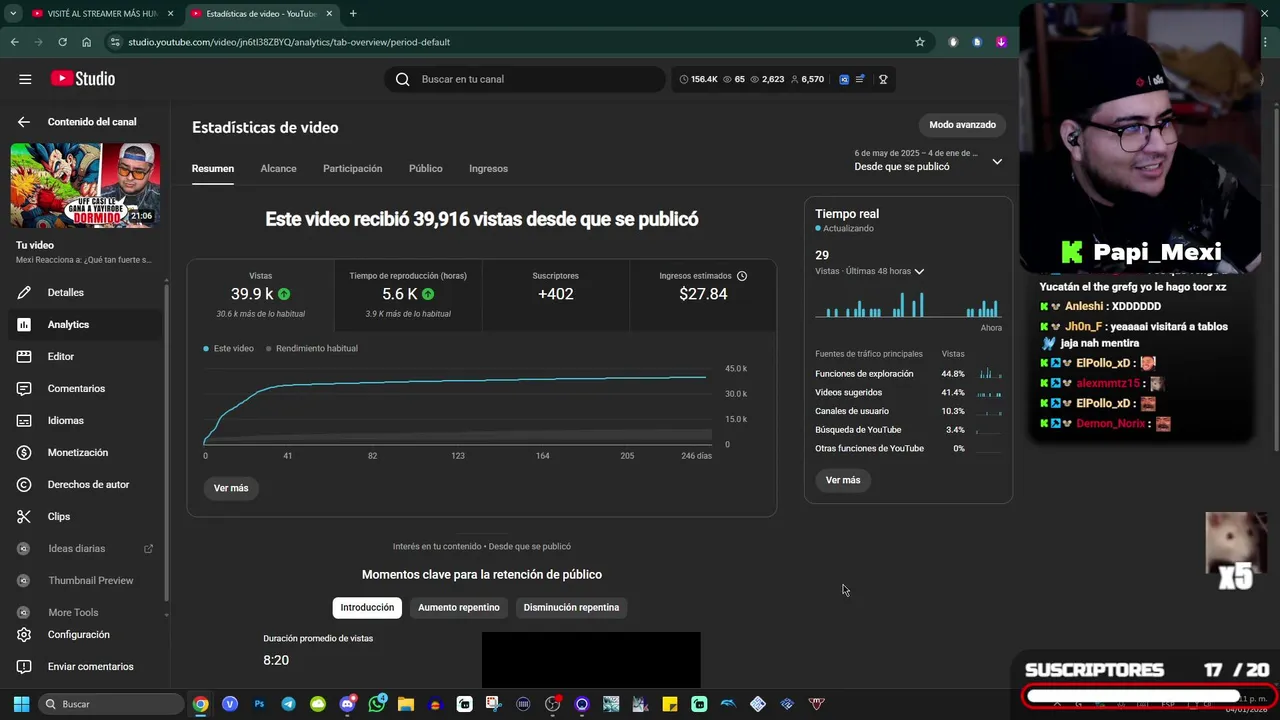This screenshot has height=720, width=1280.
Task: Select the Suscriptores metric card
Action: 556,296
